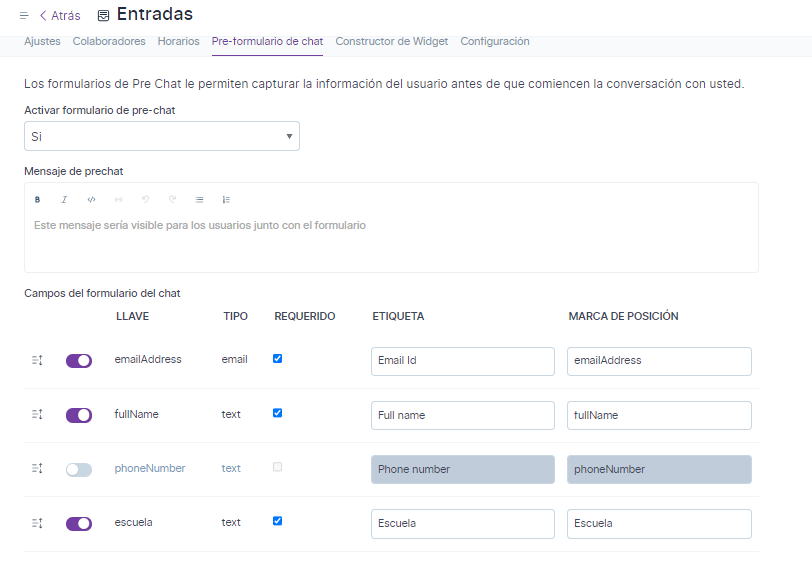This screenshot has width=812, height=567.
Task: Enable the phoneNumber field toggle
Action: point(79,470)
